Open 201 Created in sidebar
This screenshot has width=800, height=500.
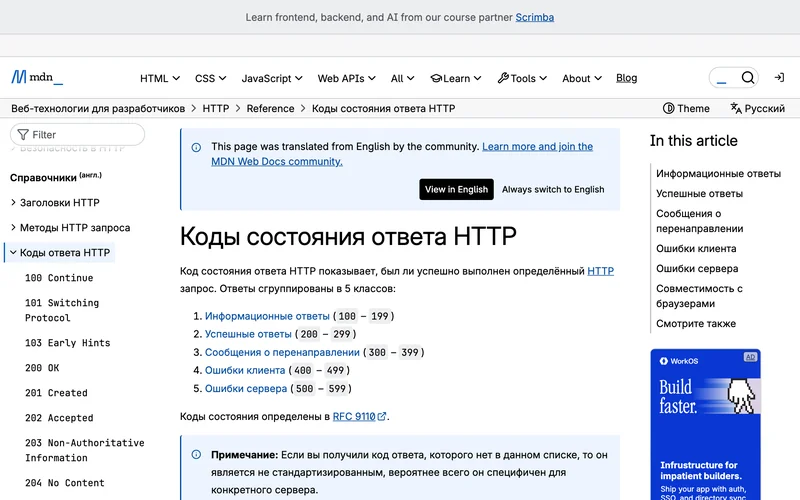pos(56,393)
